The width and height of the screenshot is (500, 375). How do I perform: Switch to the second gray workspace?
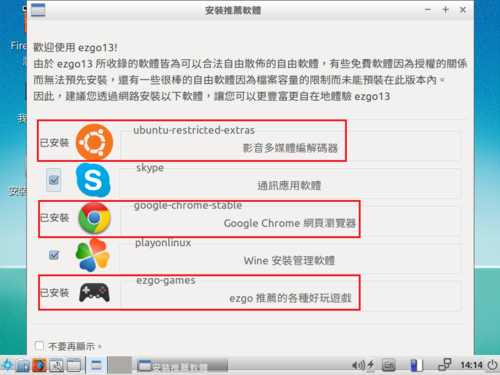120,365
